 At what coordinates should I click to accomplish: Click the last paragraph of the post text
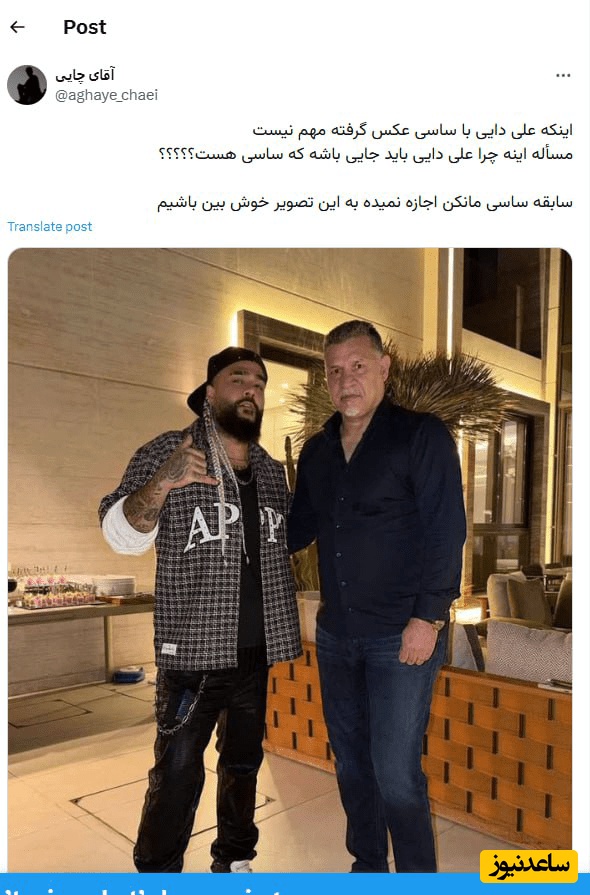pyautogui.click(x=365, y=203)
